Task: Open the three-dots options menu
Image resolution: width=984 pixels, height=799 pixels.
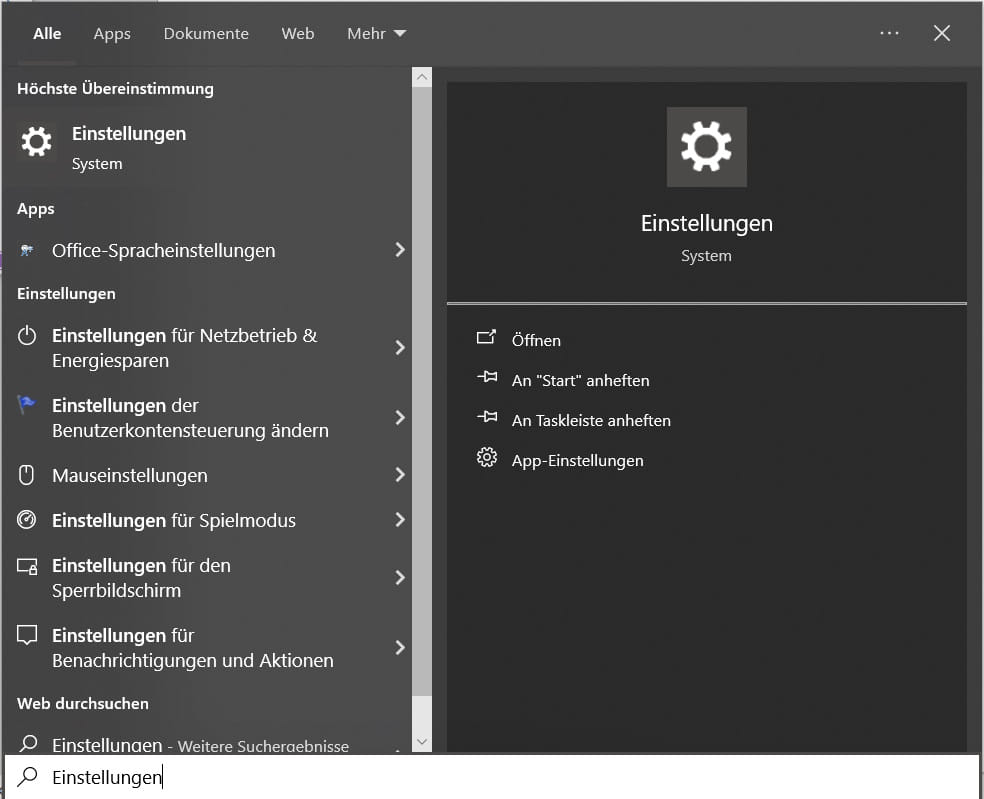Action: tap(889, 33)
